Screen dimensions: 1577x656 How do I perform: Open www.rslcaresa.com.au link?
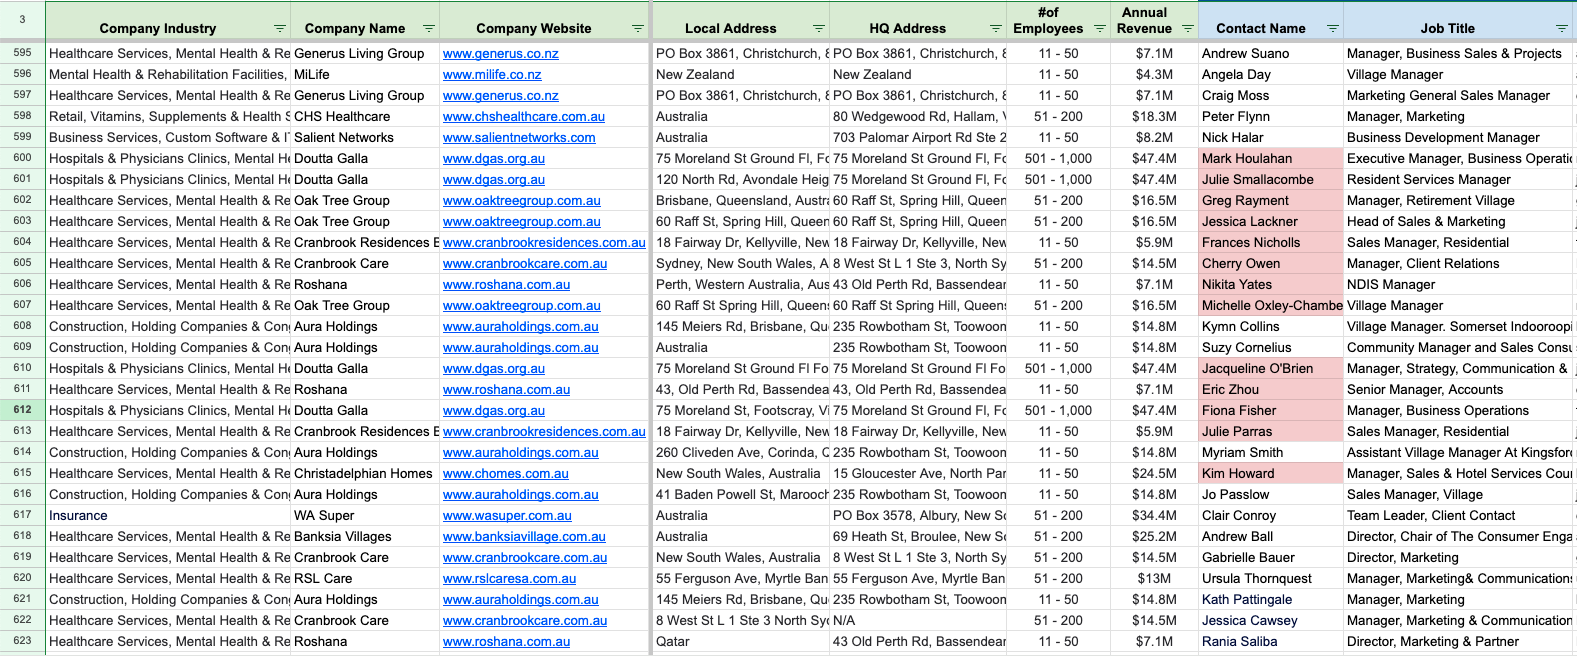point(509,579)
